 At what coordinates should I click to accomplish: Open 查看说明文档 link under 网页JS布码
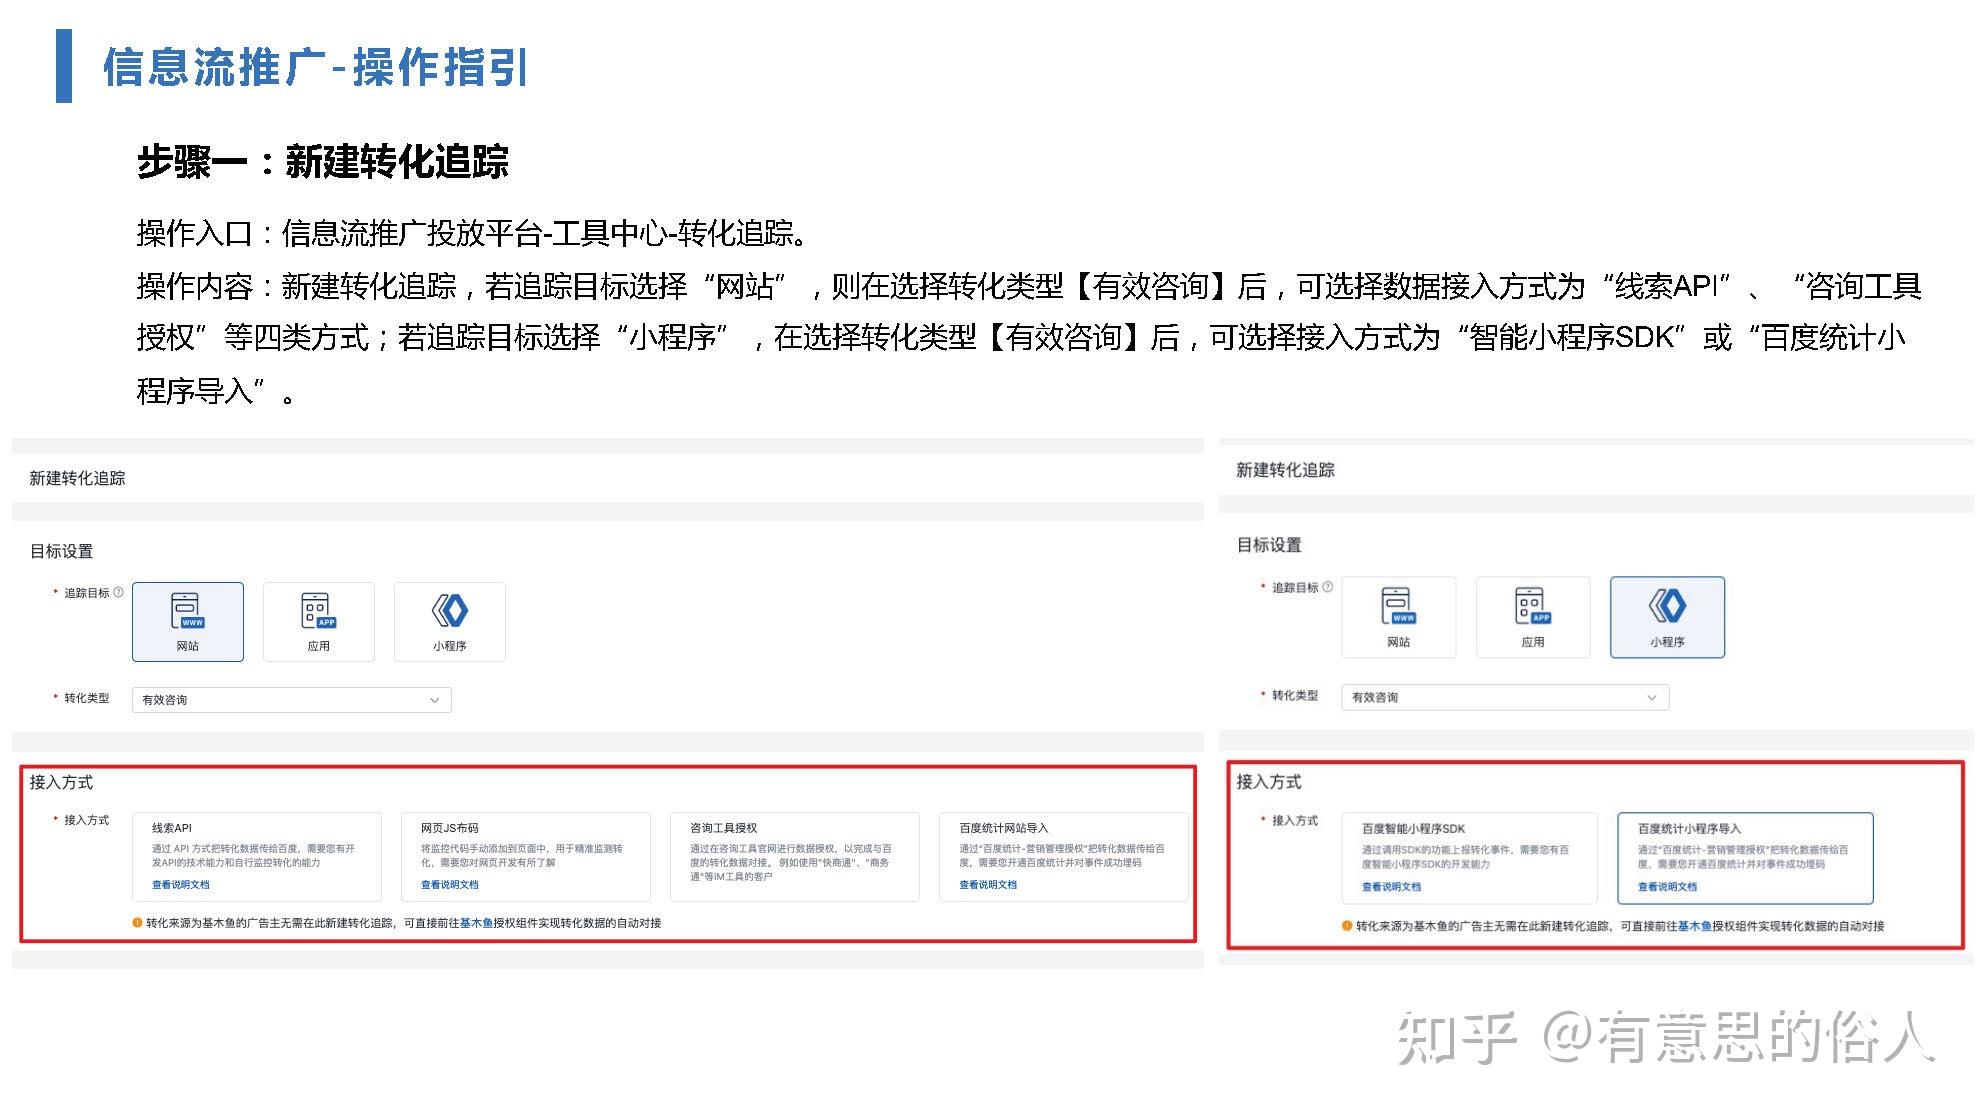[450, 885]
